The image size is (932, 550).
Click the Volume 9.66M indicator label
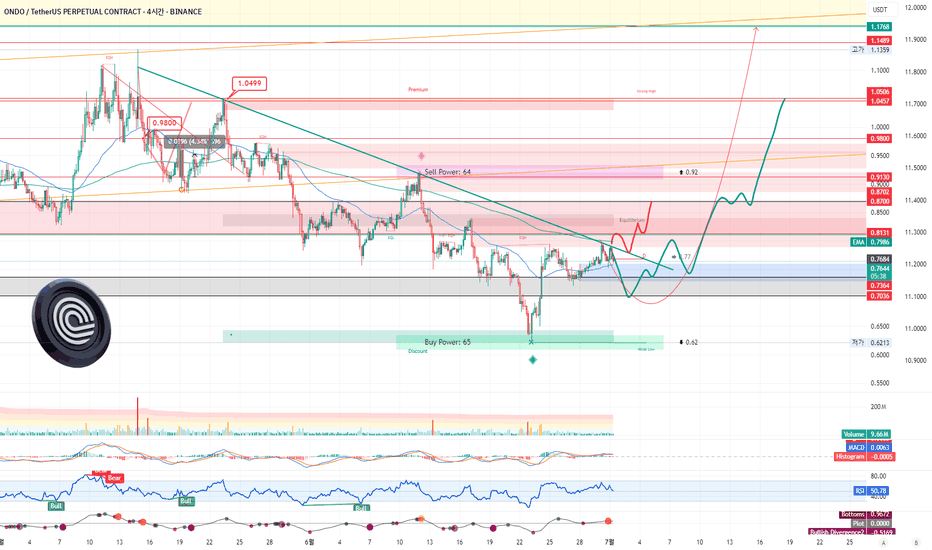pos(867,434)
